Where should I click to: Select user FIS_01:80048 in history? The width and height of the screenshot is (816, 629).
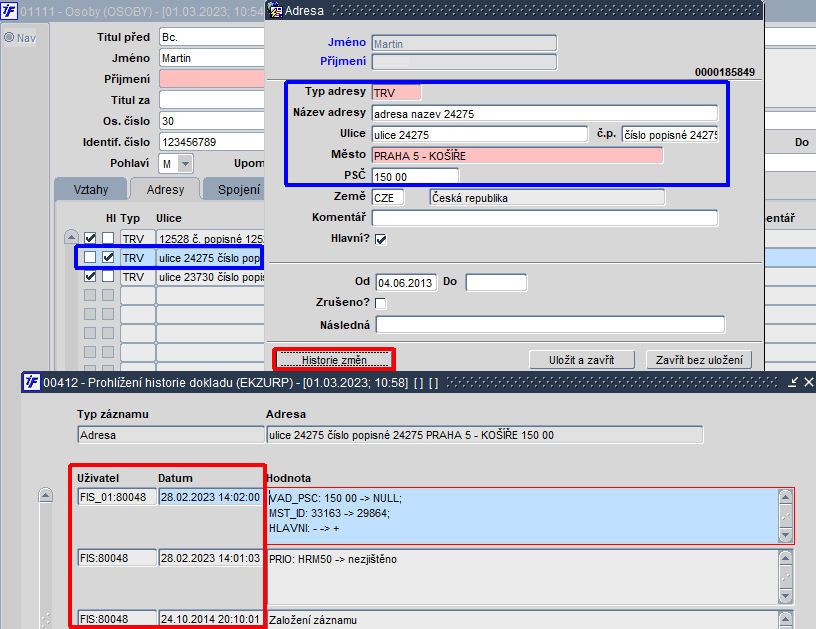coord(117,497)
